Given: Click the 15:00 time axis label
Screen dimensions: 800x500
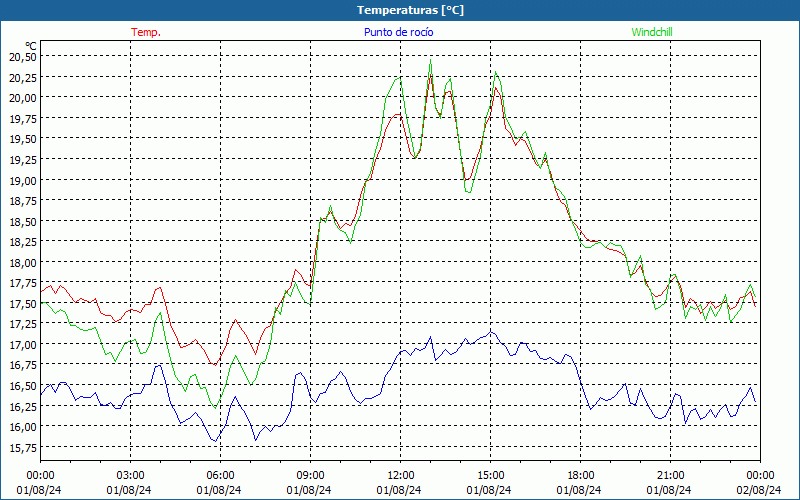Looking at the screenshot, I should [x=490, y=476].
